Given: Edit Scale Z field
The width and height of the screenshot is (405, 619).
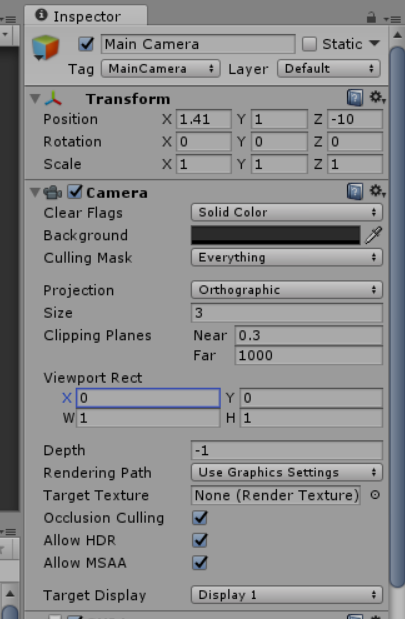Looking at the screenshot, I should point(355,164).
